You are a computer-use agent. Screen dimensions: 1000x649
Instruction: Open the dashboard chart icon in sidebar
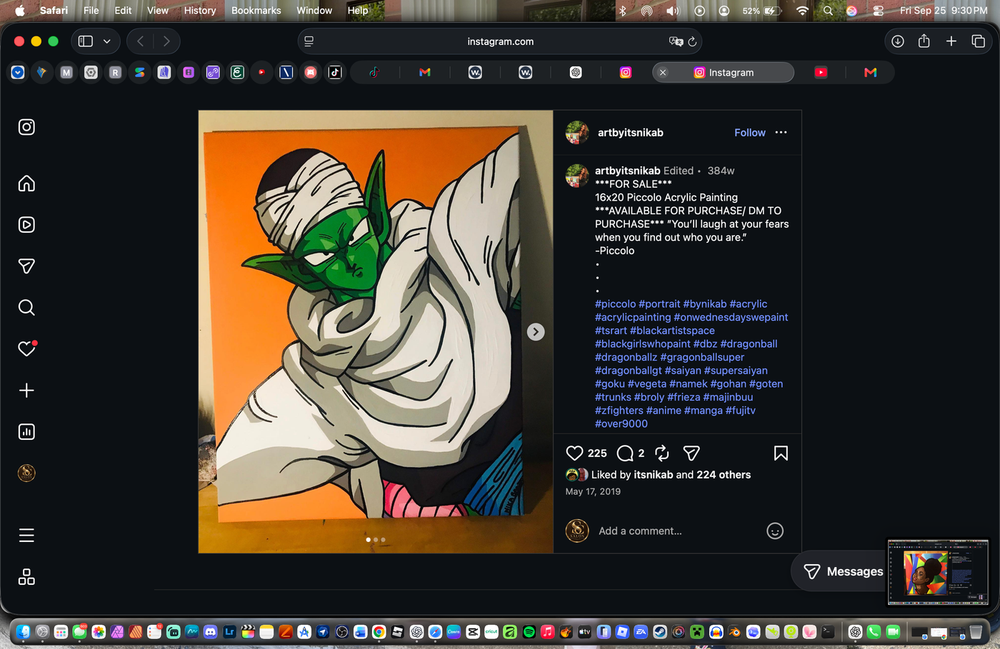click(26, 432)
